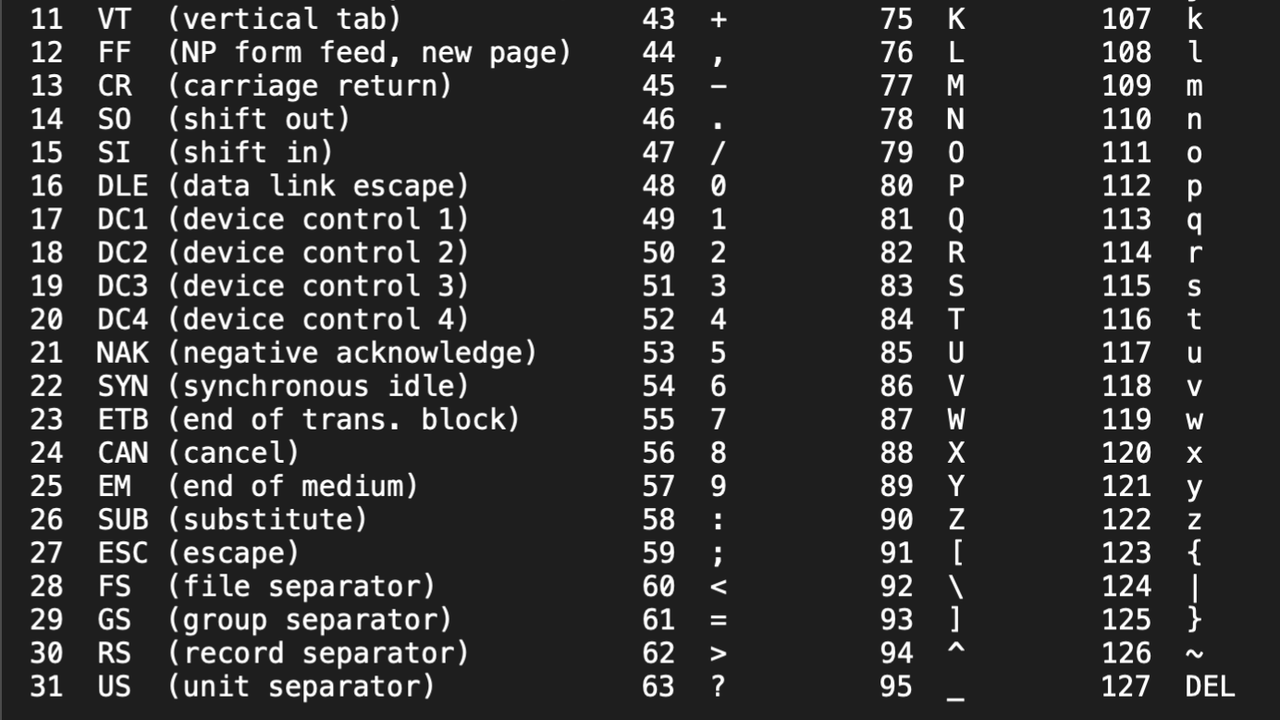Click the NAK abbreviation in row 21
The width and height of the screenshot is (1280, 720).
(122, 353)
